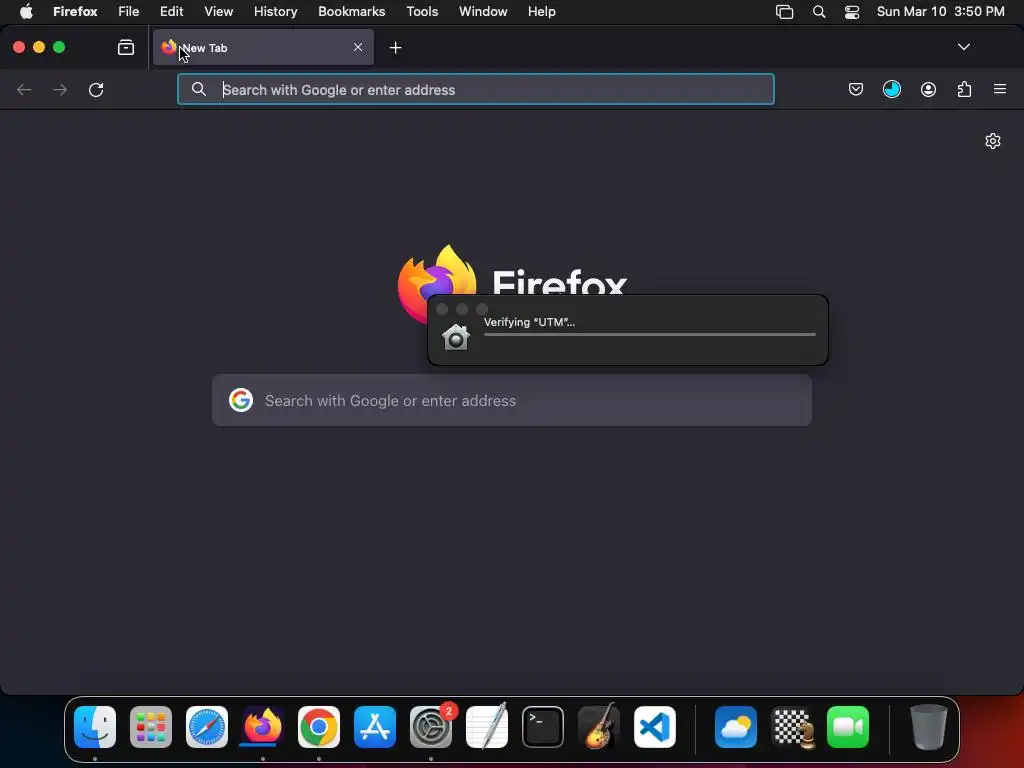Open the History menu
This screenshot has height=768, width=1024.
point(276,12)
